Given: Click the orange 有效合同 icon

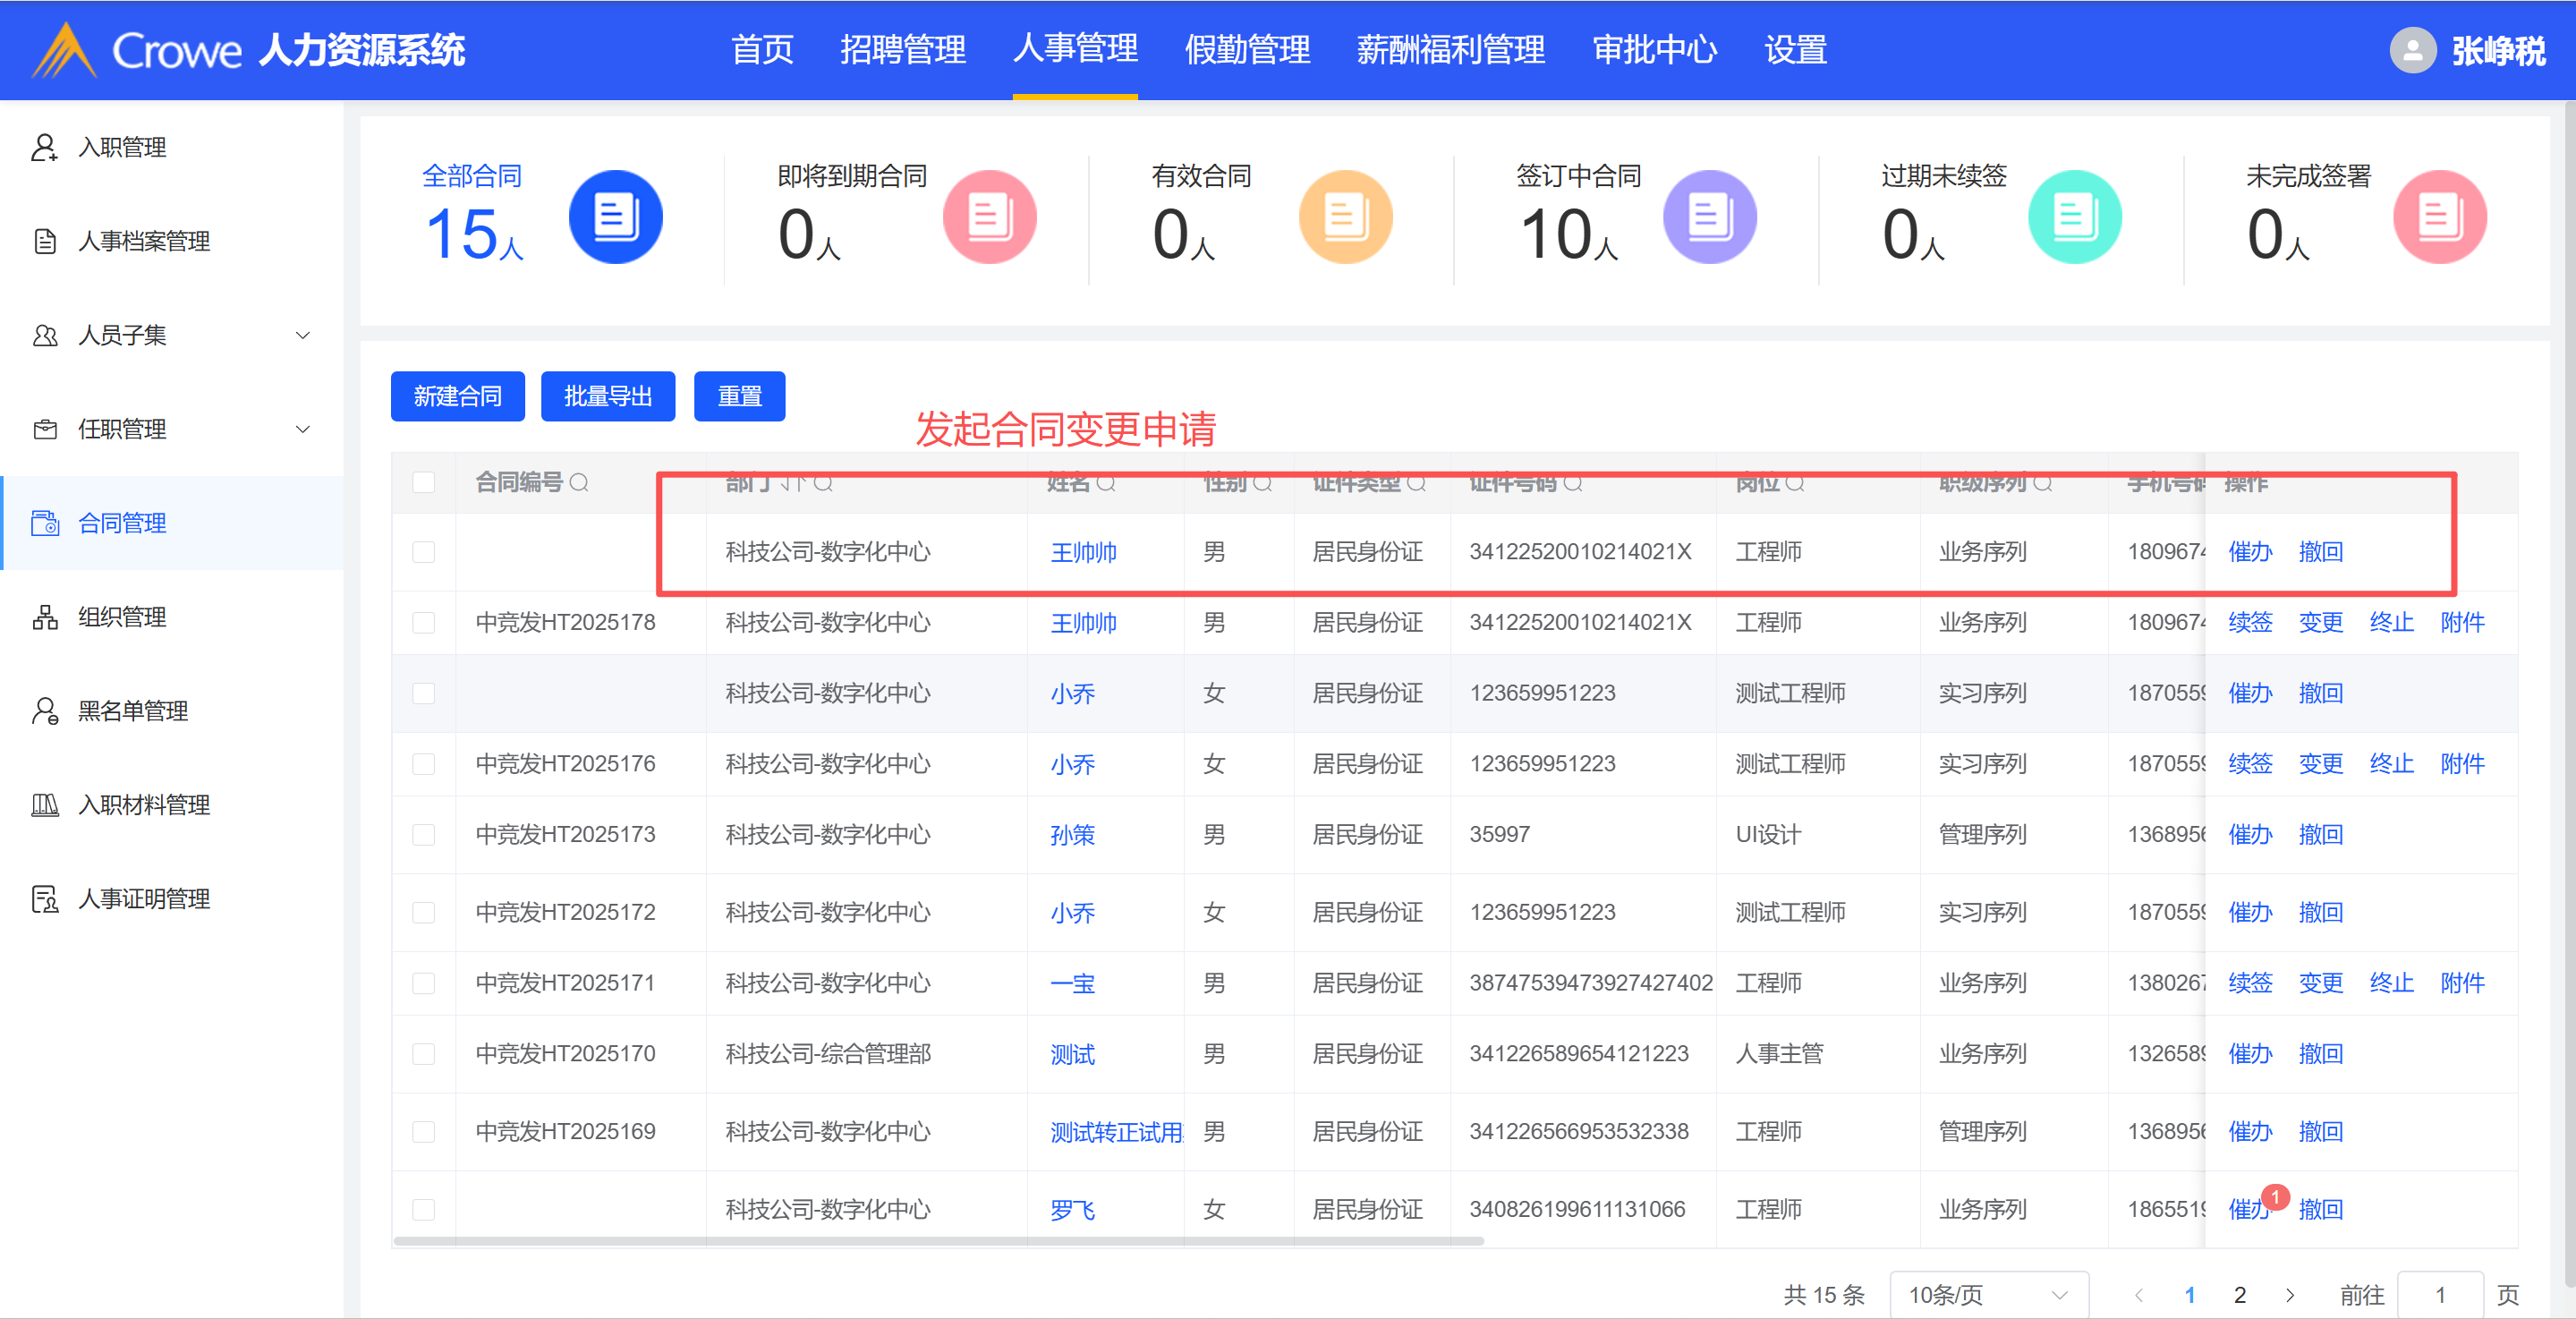Looking at the screenshot, I should (1345, 217).
